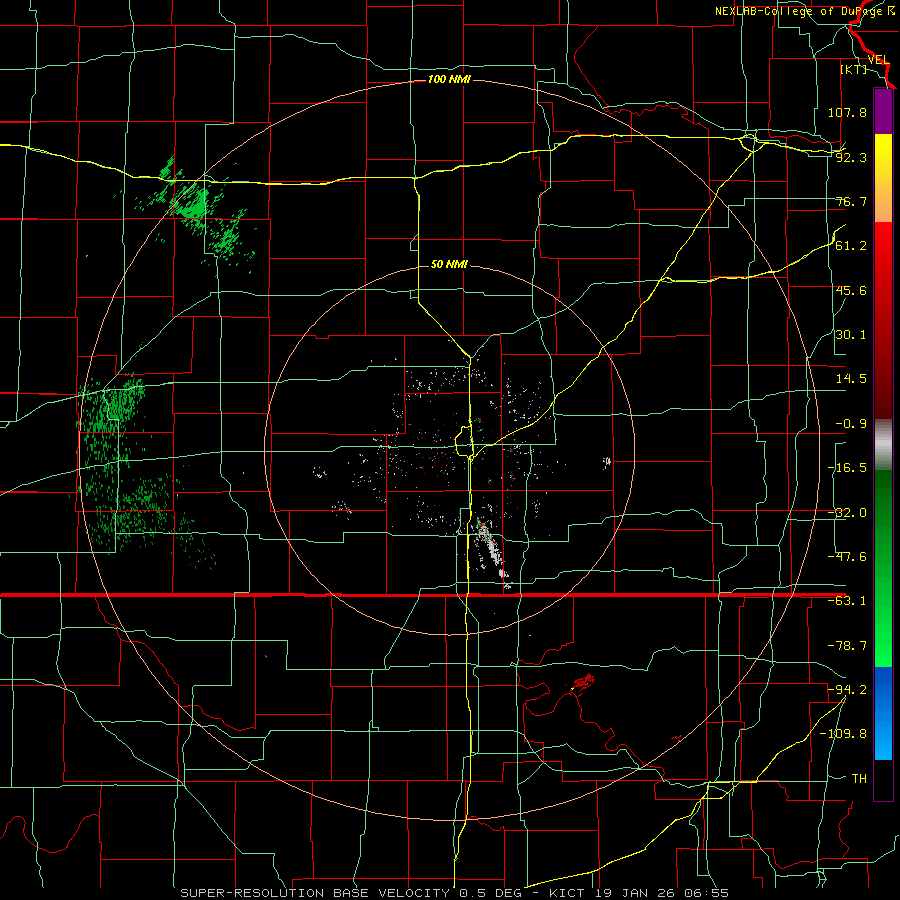
Task: Click the 50 NMI range ring label
Action: click(449, 264)
